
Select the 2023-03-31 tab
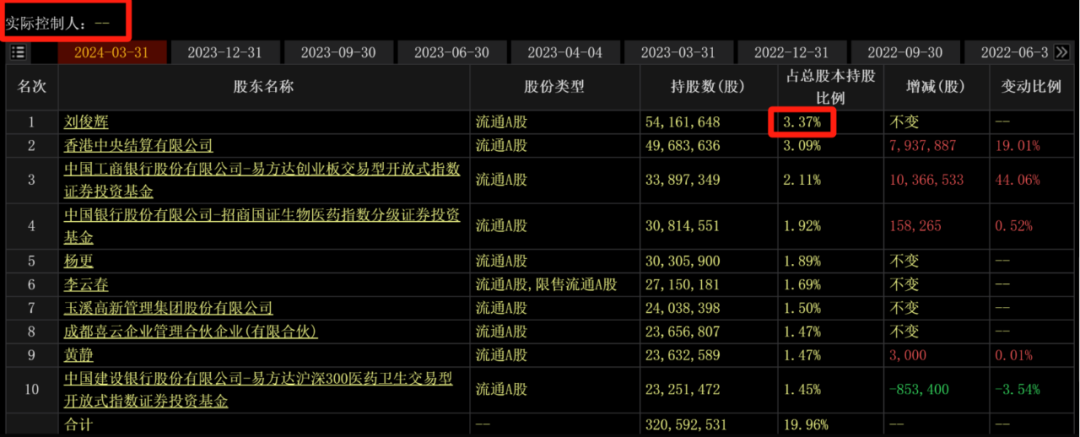[x=678, y=52]
